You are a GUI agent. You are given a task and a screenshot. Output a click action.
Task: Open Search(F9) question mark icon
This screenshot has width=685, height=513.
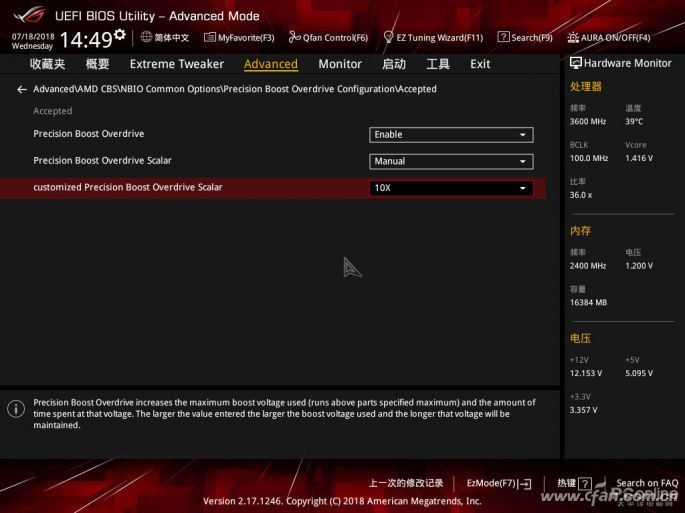tap(503, 37)
